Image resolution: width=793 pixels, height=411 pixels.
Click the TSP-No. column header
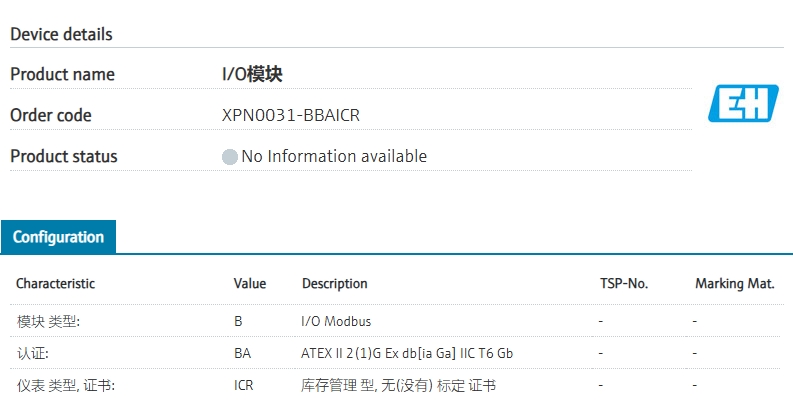[x=624, y=283]
